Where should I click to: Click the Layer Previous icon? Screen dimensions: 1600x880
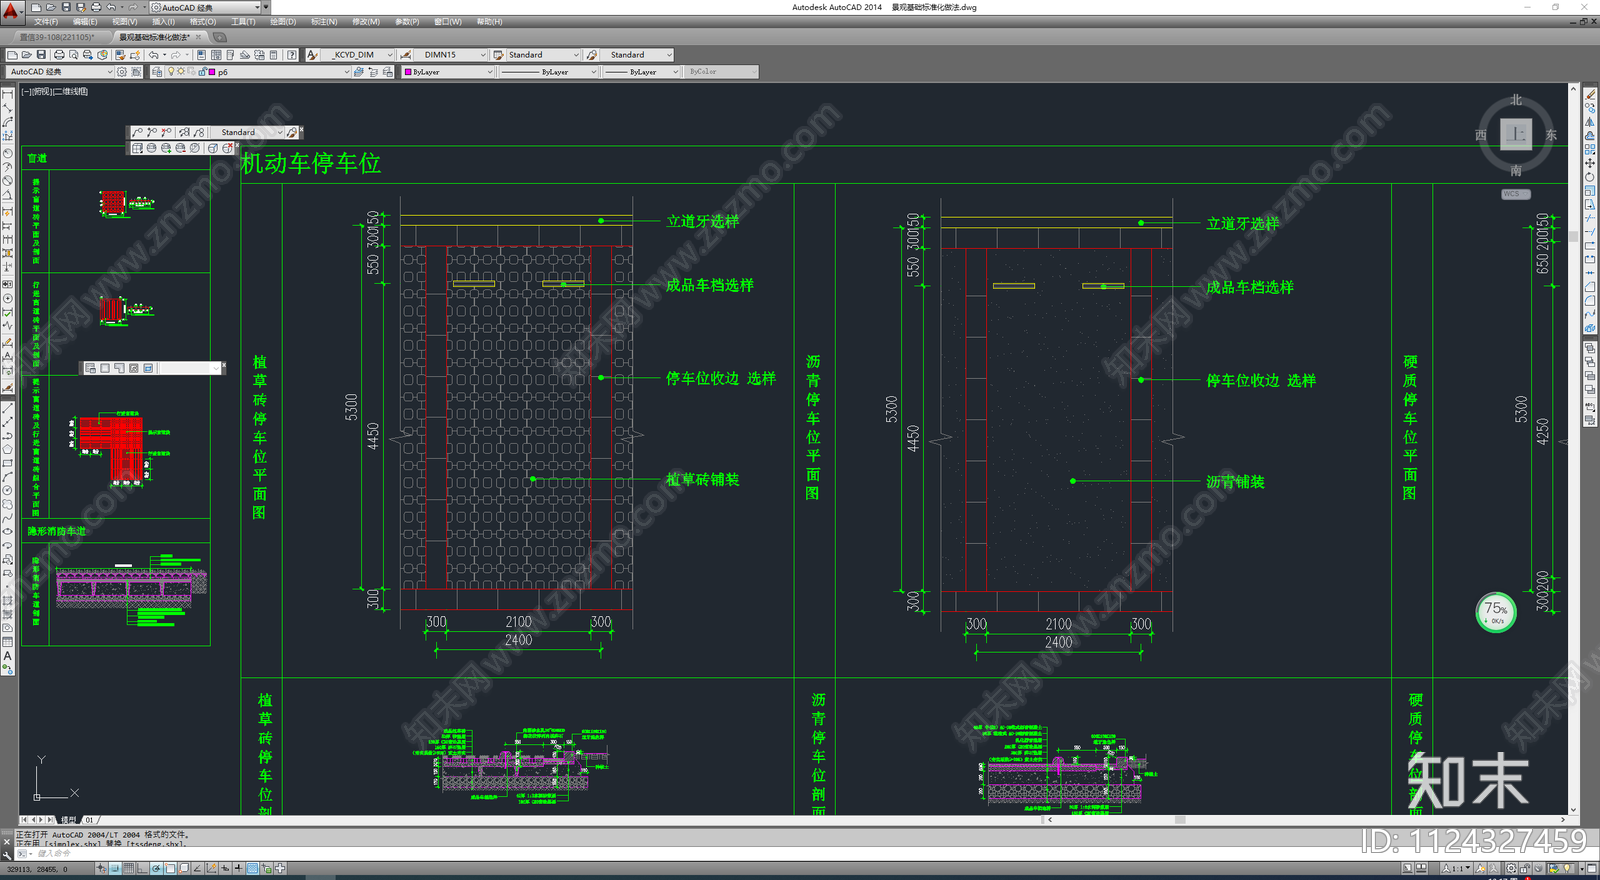coord(373,72)
